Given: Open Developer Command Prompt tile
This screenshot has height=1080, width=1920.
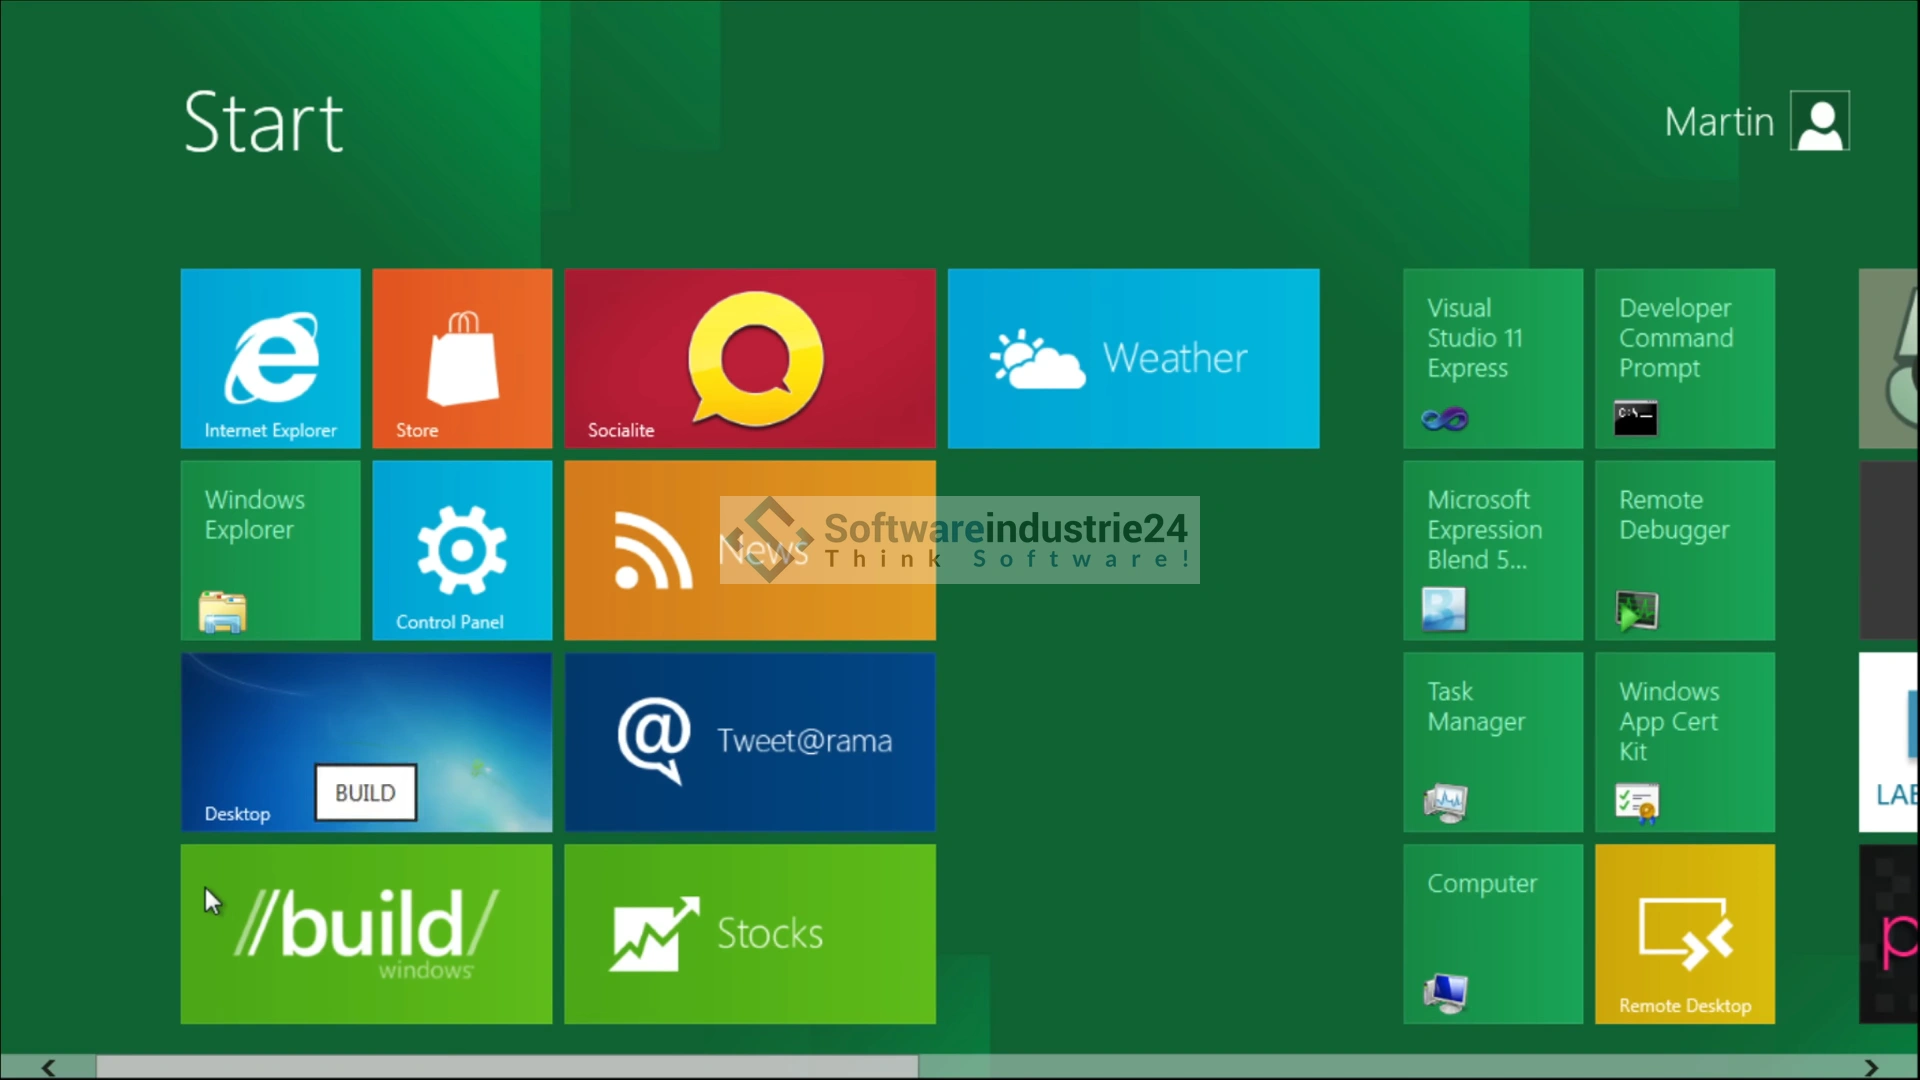Looking at the screenshot, I should 1685,358.
